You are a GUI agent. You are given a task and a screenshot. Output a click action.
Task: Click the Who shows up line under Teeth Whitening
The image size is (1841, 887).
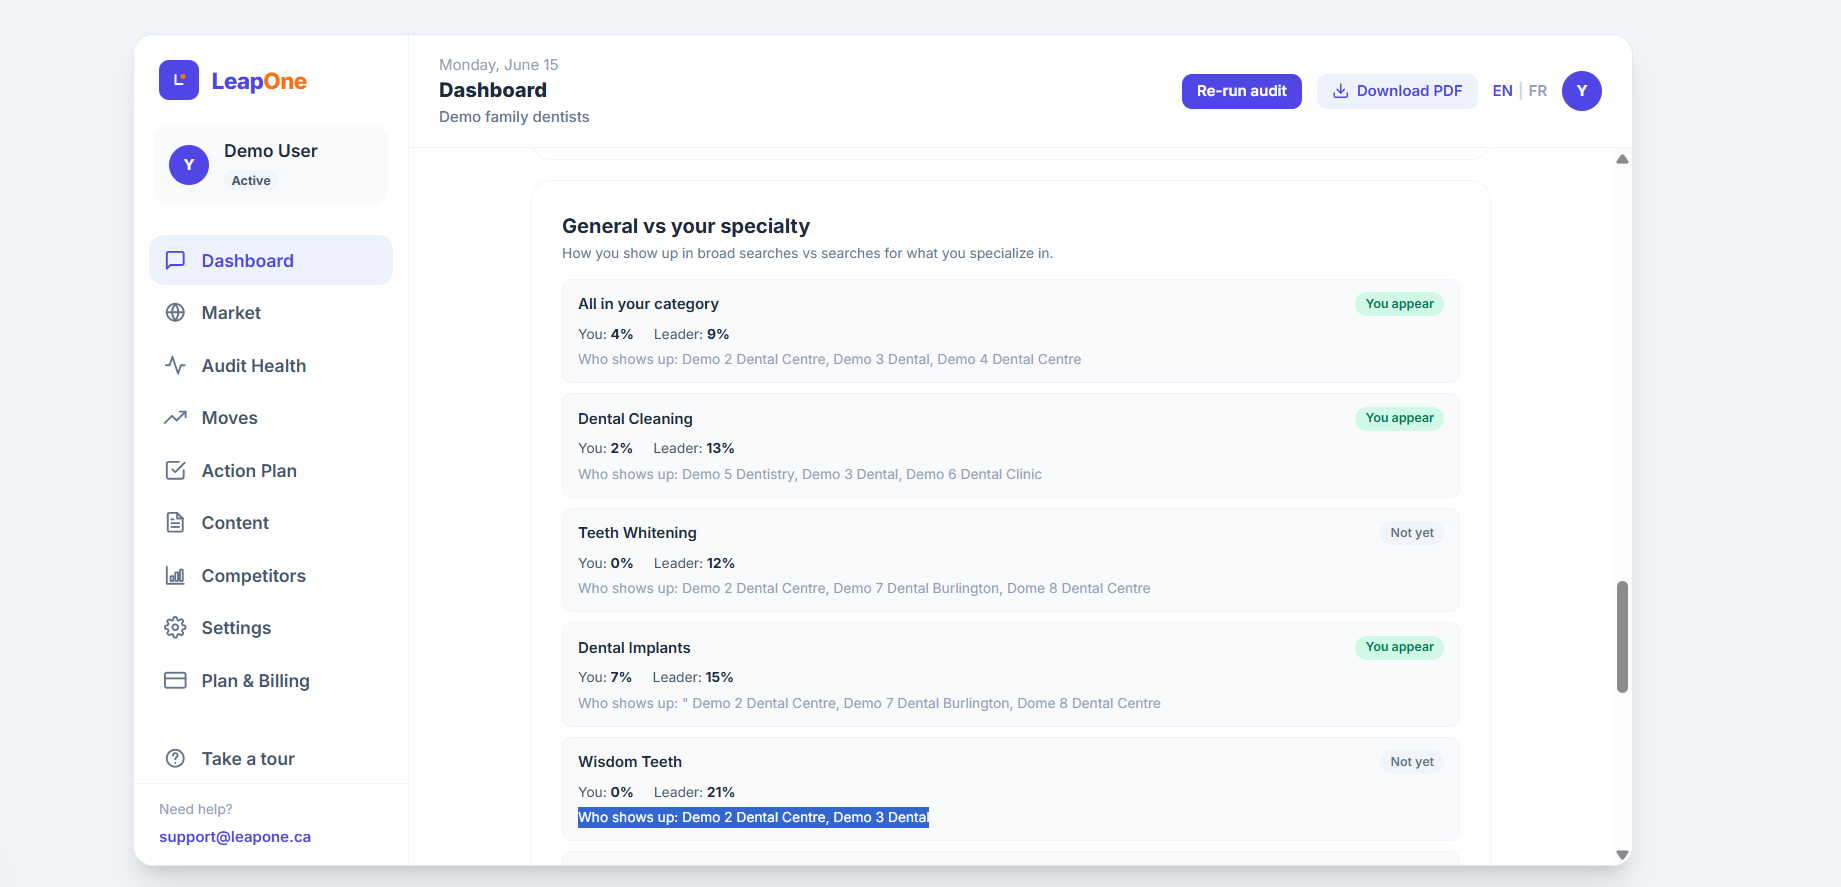pyautogui.click(x=864, y=588)
